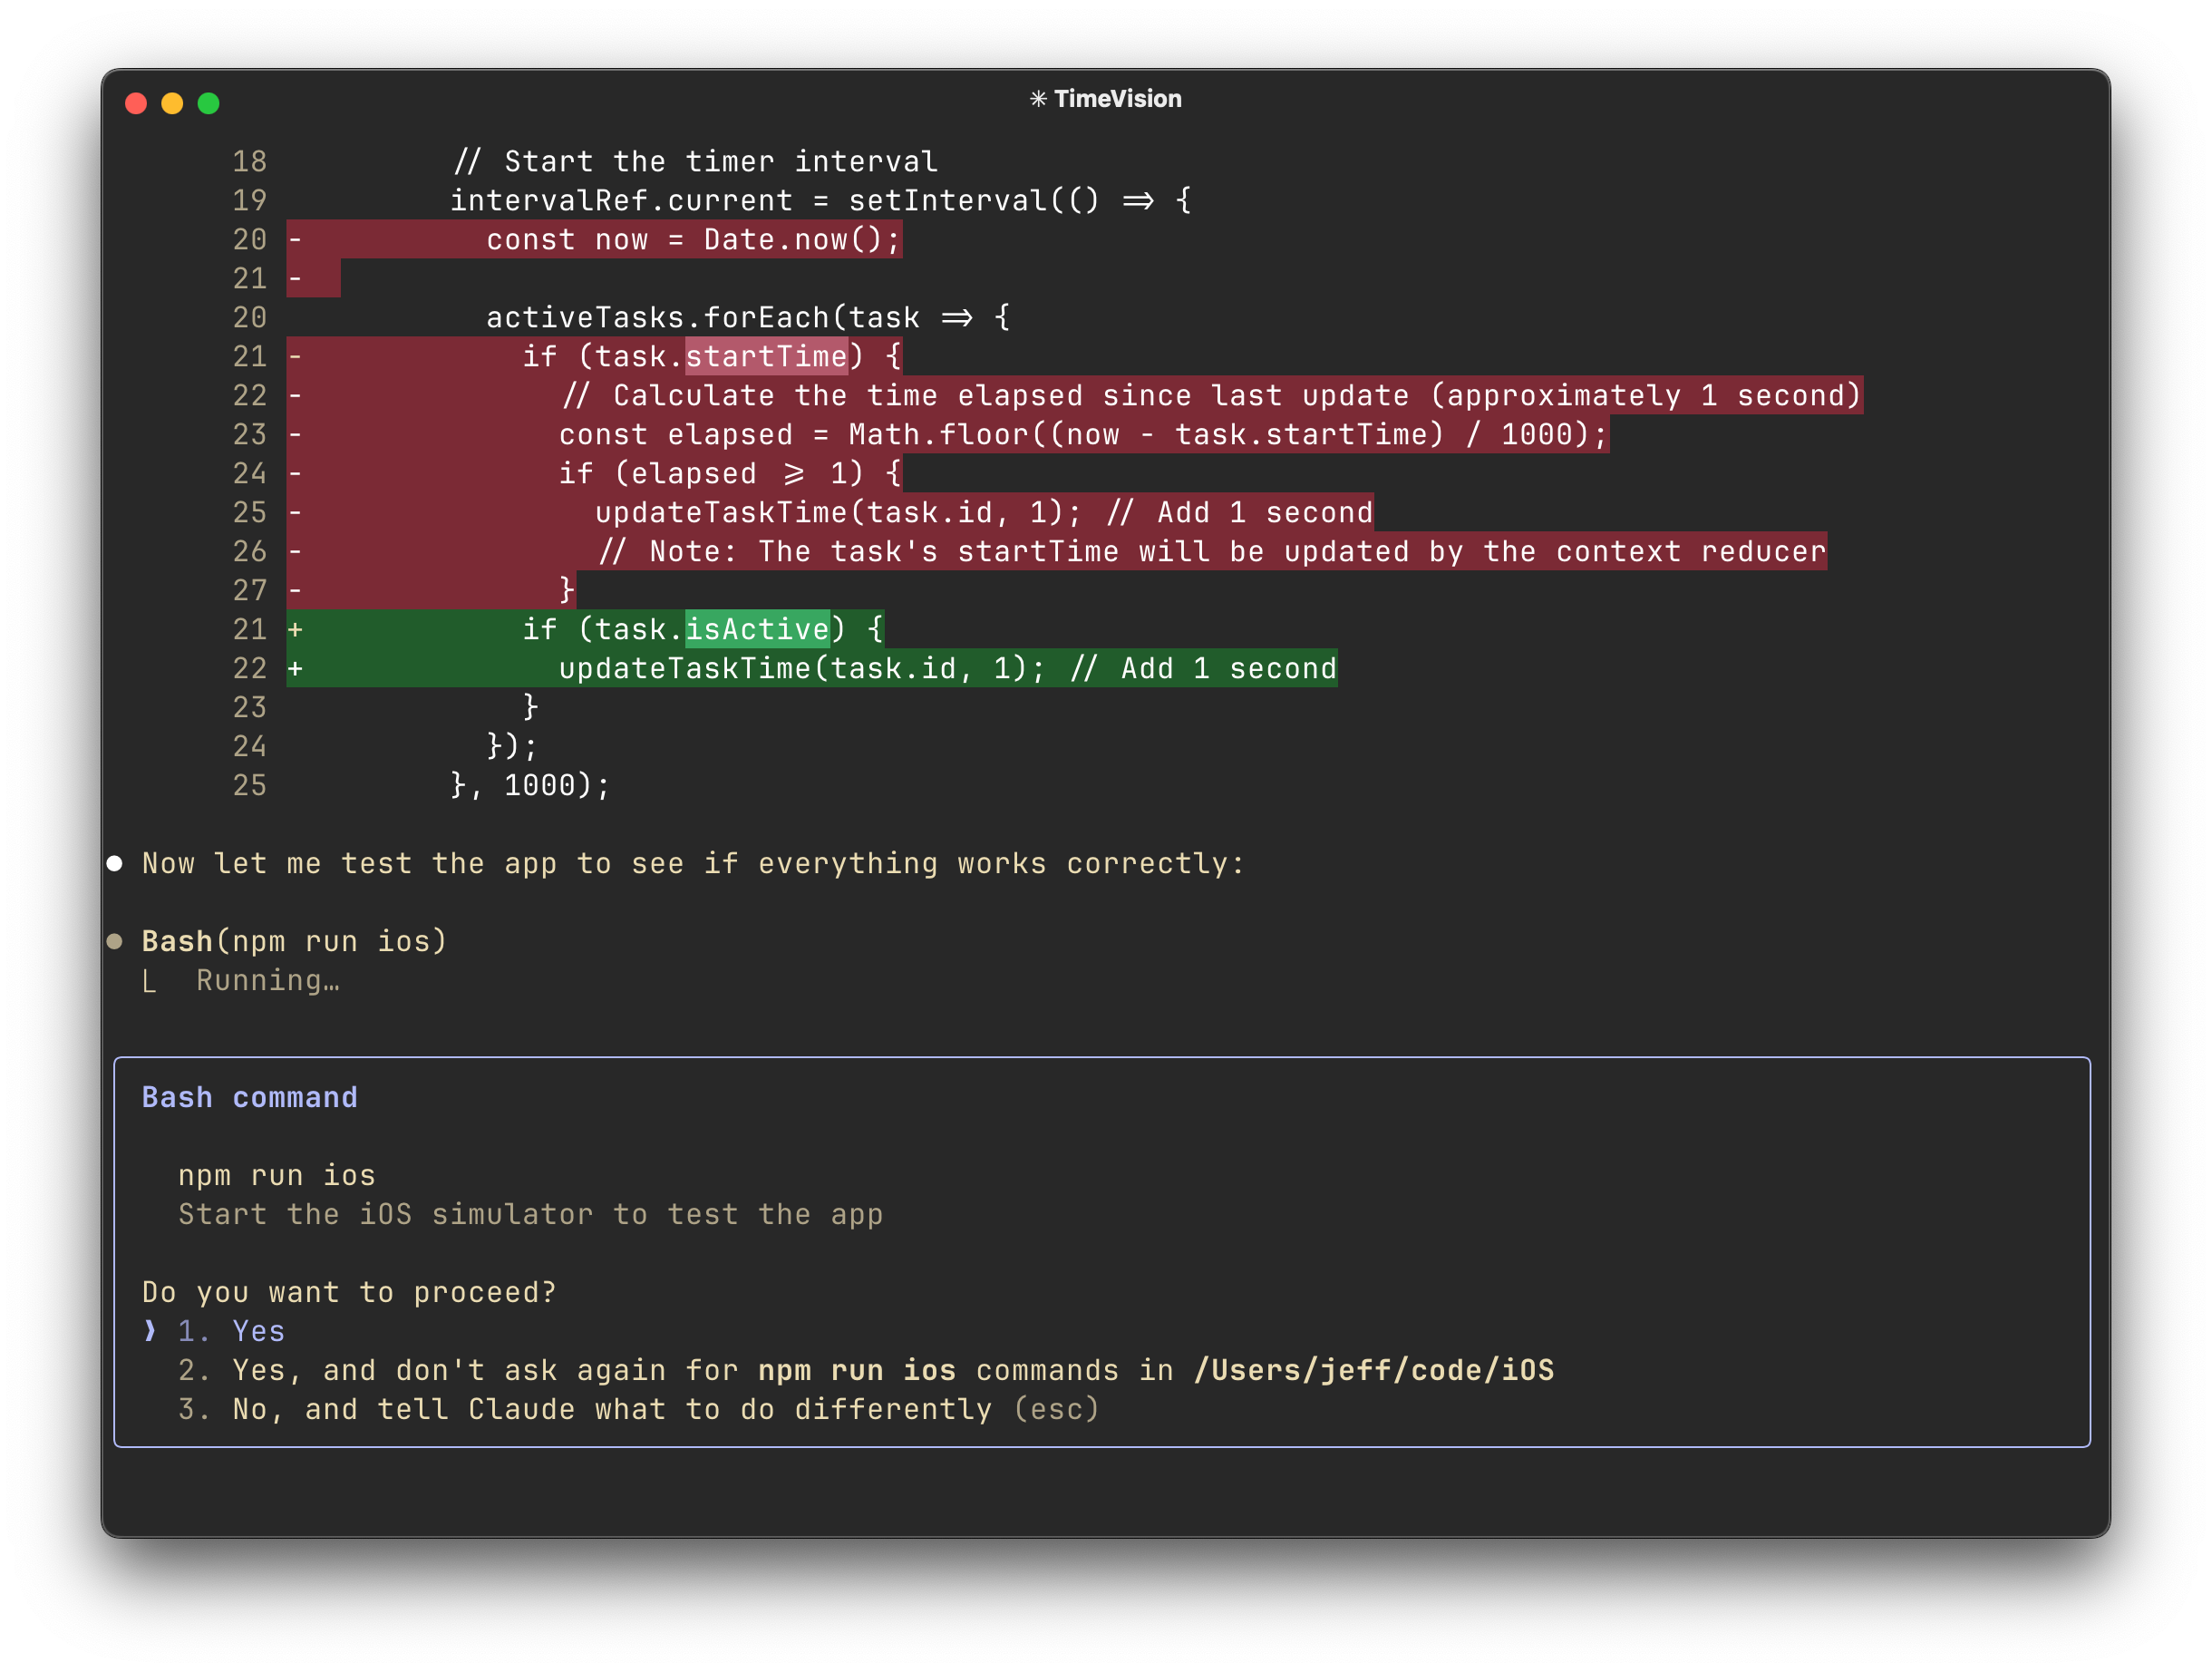Image resolution: width=2212 pixels, height=1672 pixels.
Task: Click the "npm run ios" command in dialog
Action: pos(277,1175)
